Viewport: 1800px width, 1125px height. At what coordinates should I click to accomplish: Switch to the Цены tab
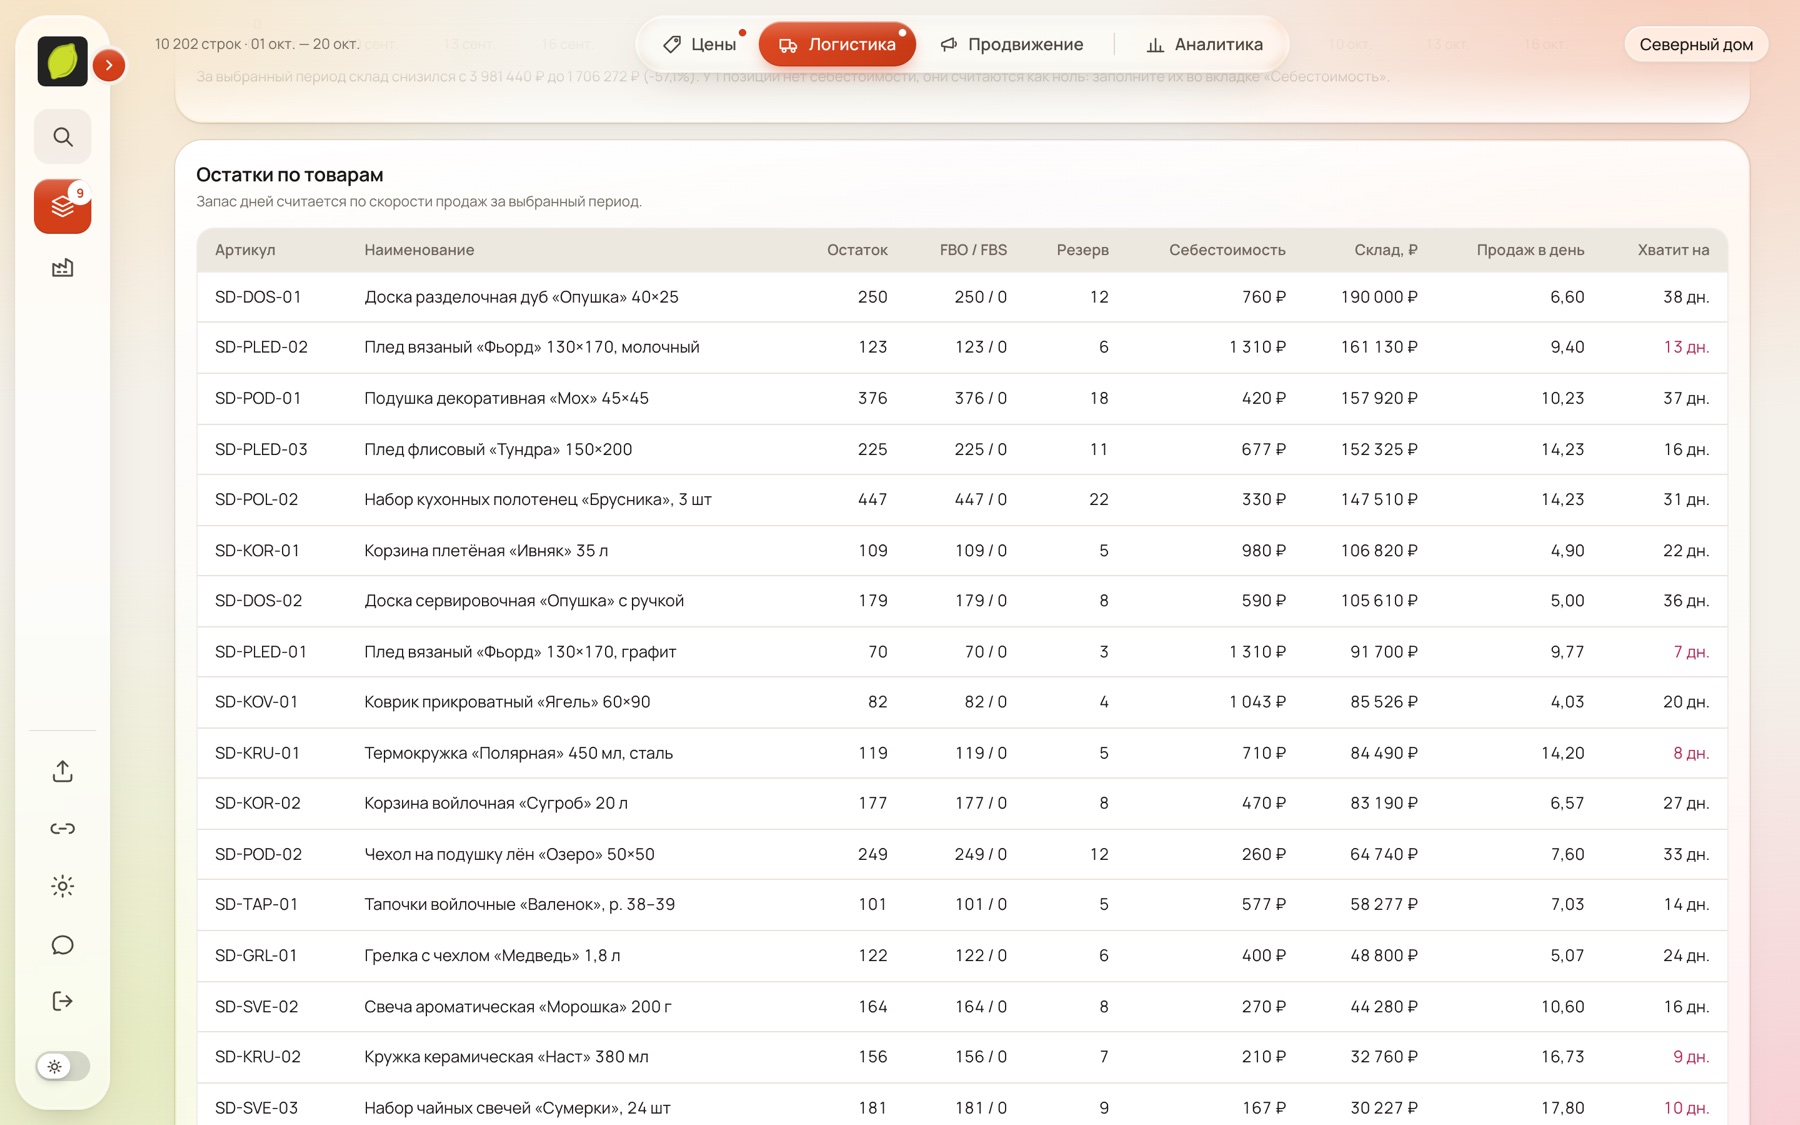[700, 44]
